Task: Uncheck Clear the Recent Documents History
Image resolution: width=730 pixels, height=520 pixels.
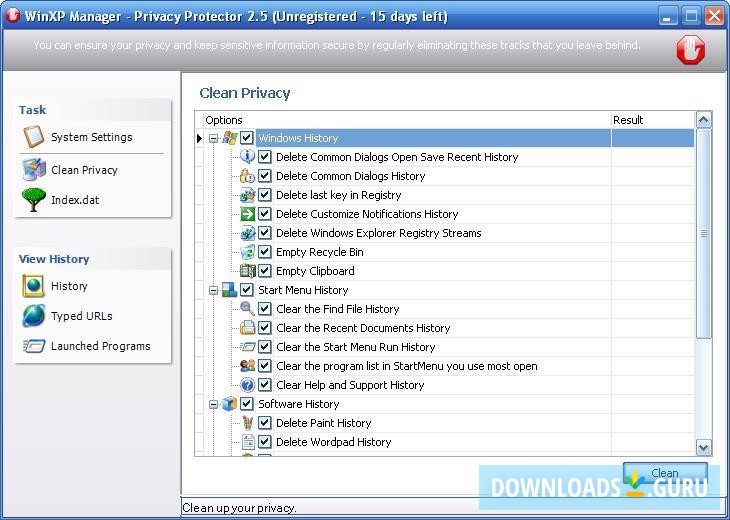Action: click(264, 328)
